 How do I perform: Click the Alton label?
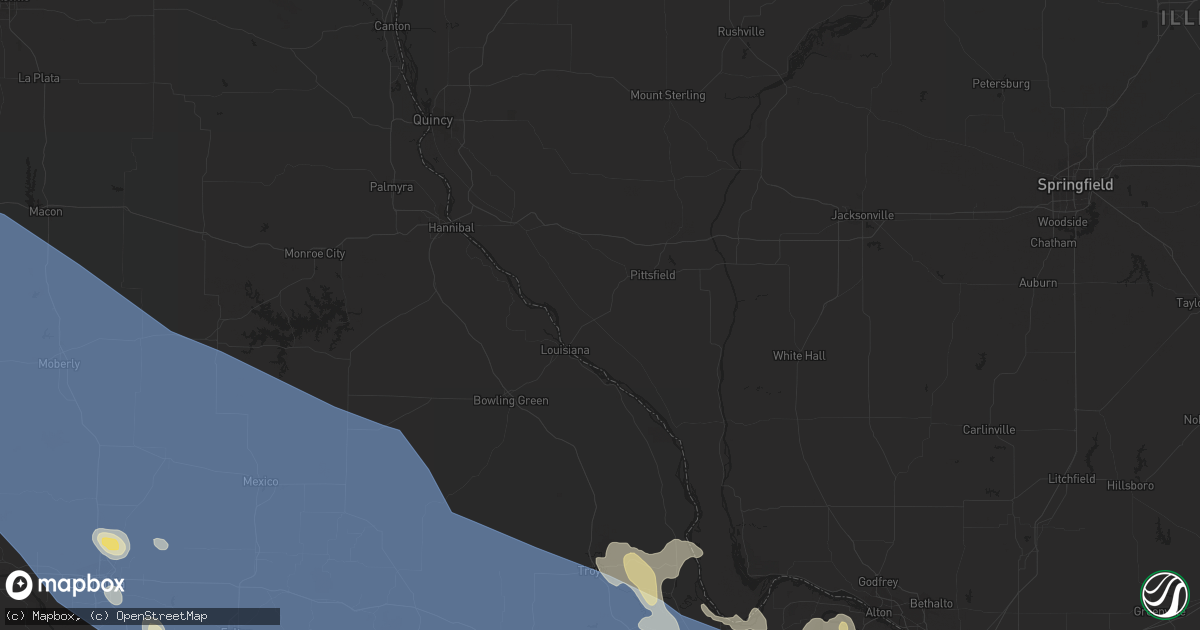(878, 612)
